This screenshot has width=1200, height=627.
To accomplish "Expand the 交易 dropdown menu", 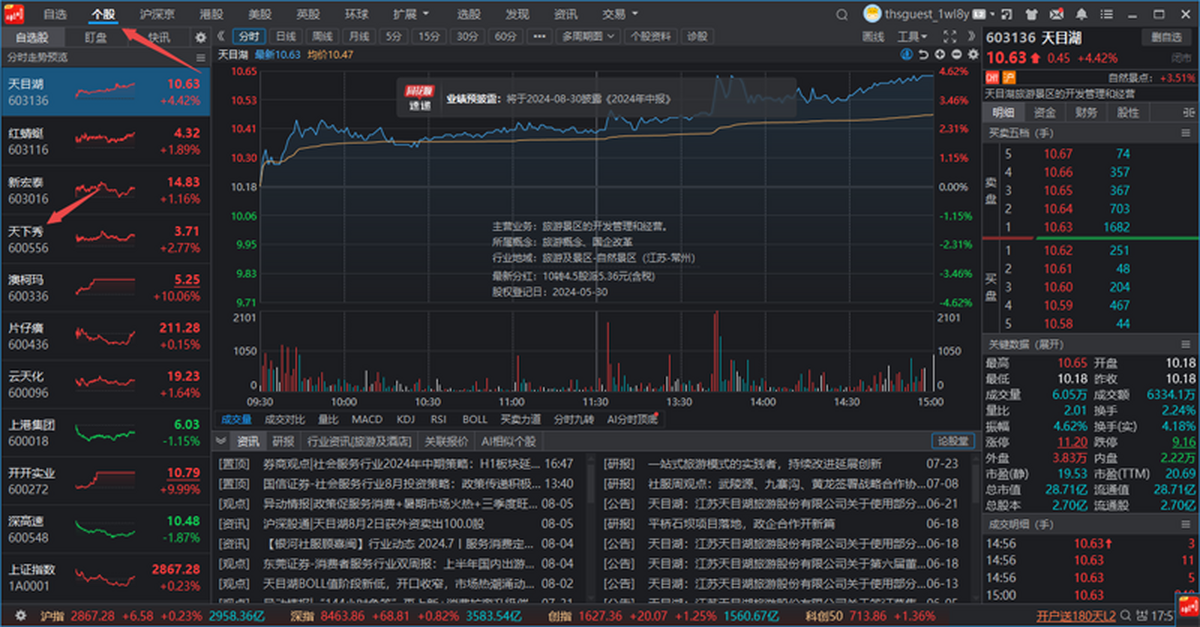I will pyautogui.click(x=620, y=14).
